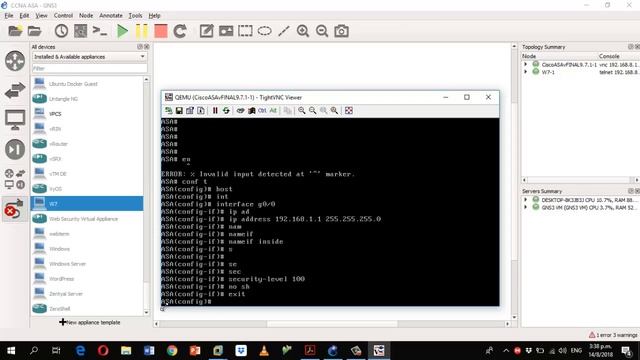The image size is (640, 360).
Task: Select the draw line tool
Action: click(x=284, y=31)
